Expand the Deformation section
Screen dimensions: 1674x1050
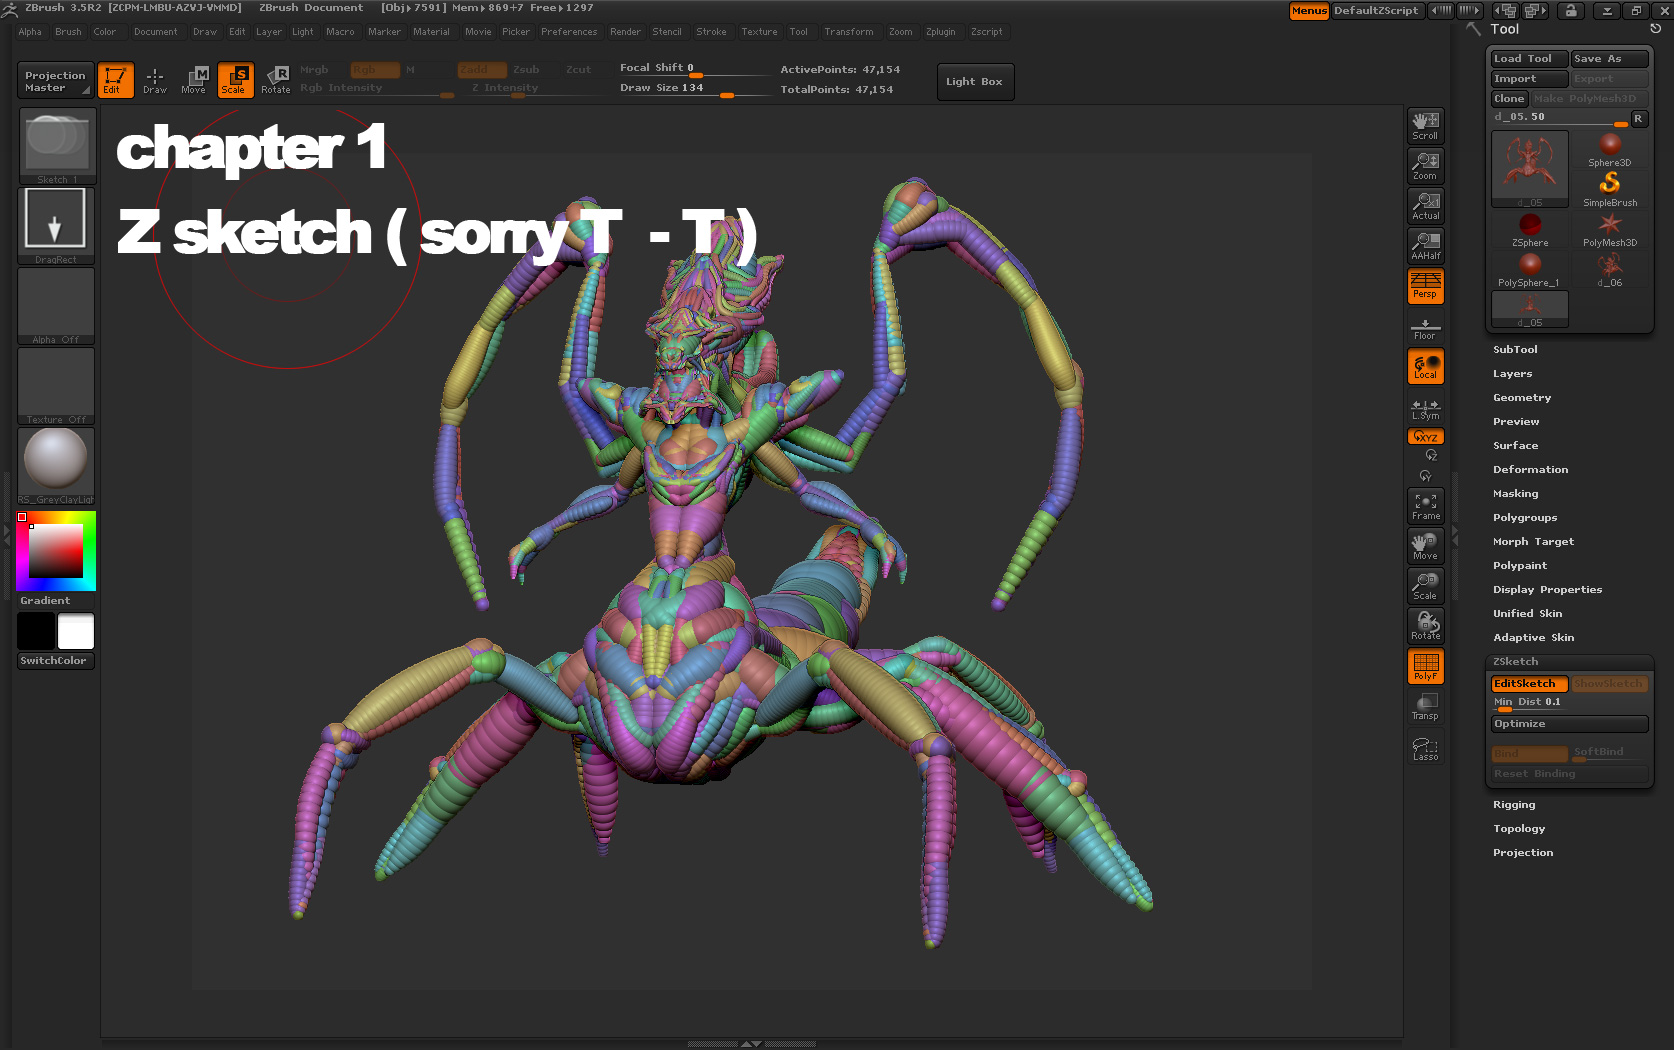(1530, 470)
